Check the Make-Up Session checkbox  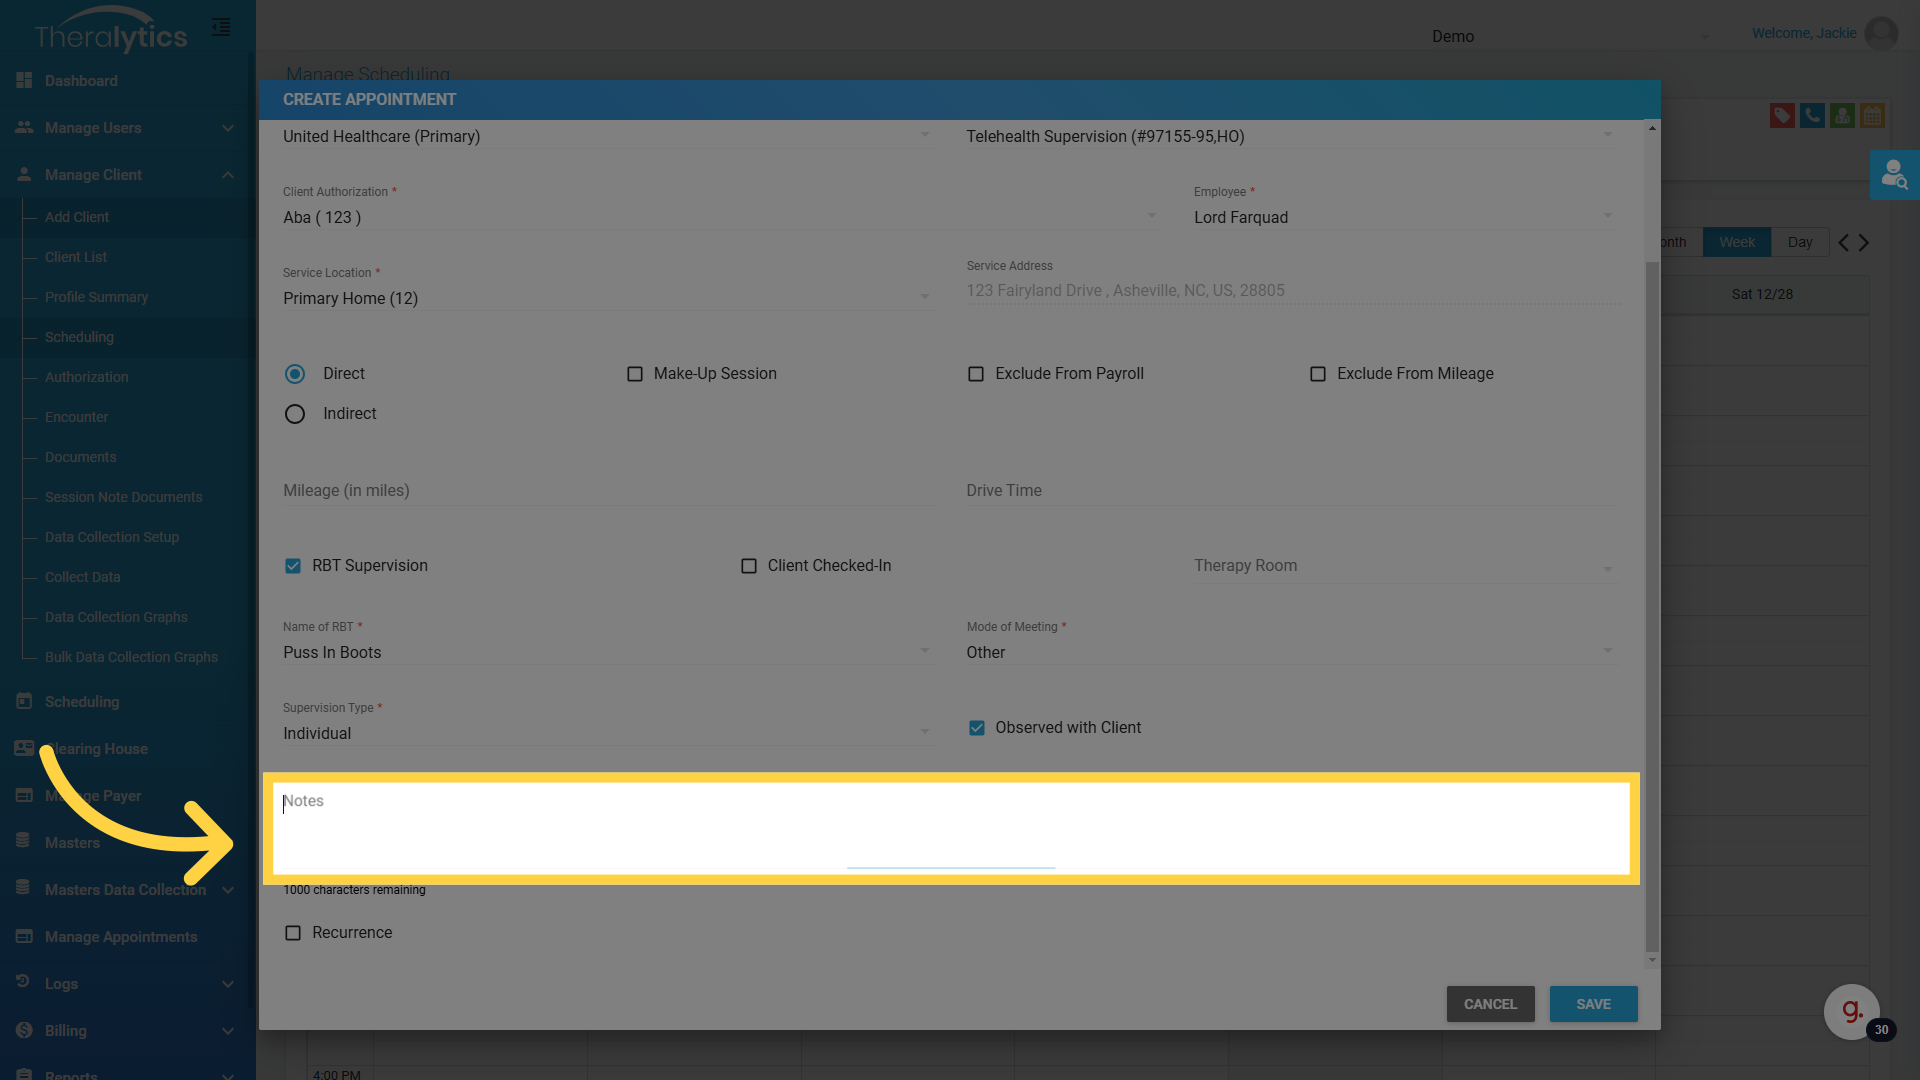(x=635, y=374)
